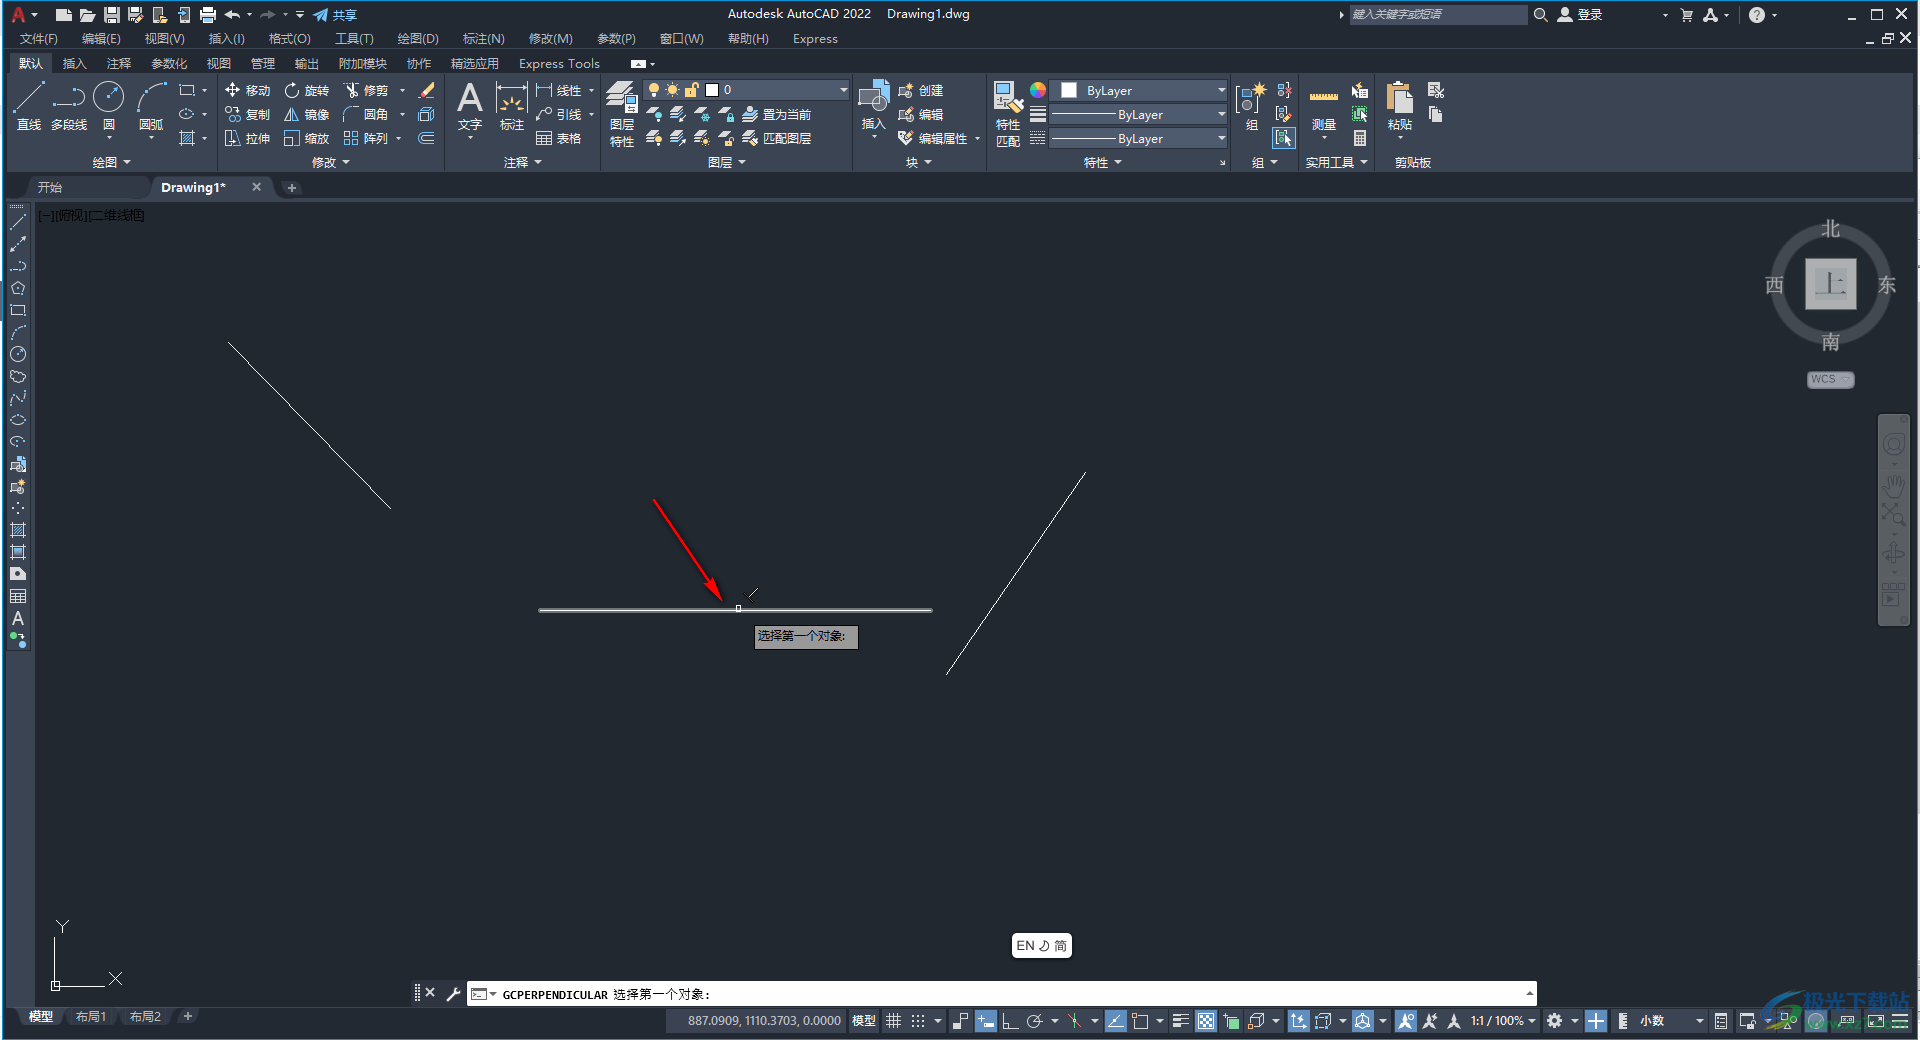Click the Move (移动) tool
Viewport: 1920px width, 1040px height.
tap(247, 90)
